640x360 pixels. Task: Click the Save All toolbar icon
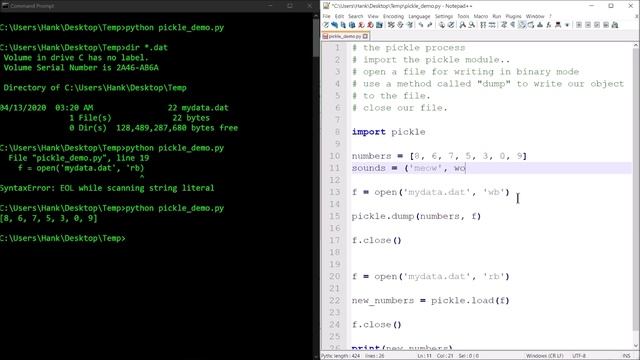(x=352, y=25)
